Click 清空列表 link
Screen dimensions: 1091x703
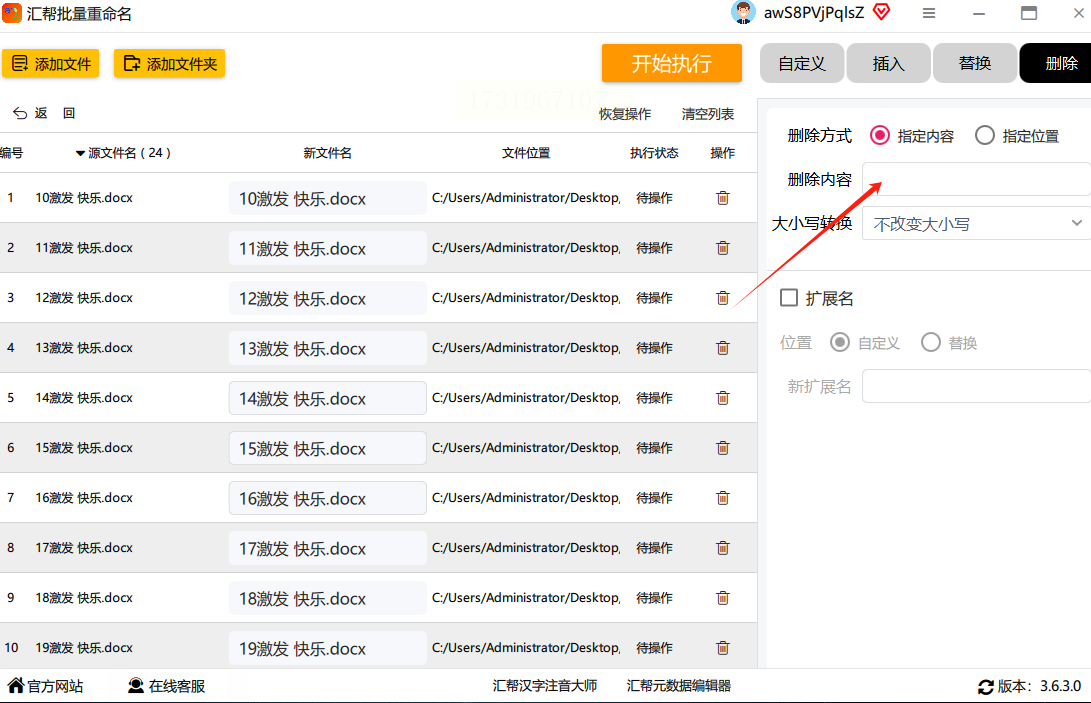[708, 114]
